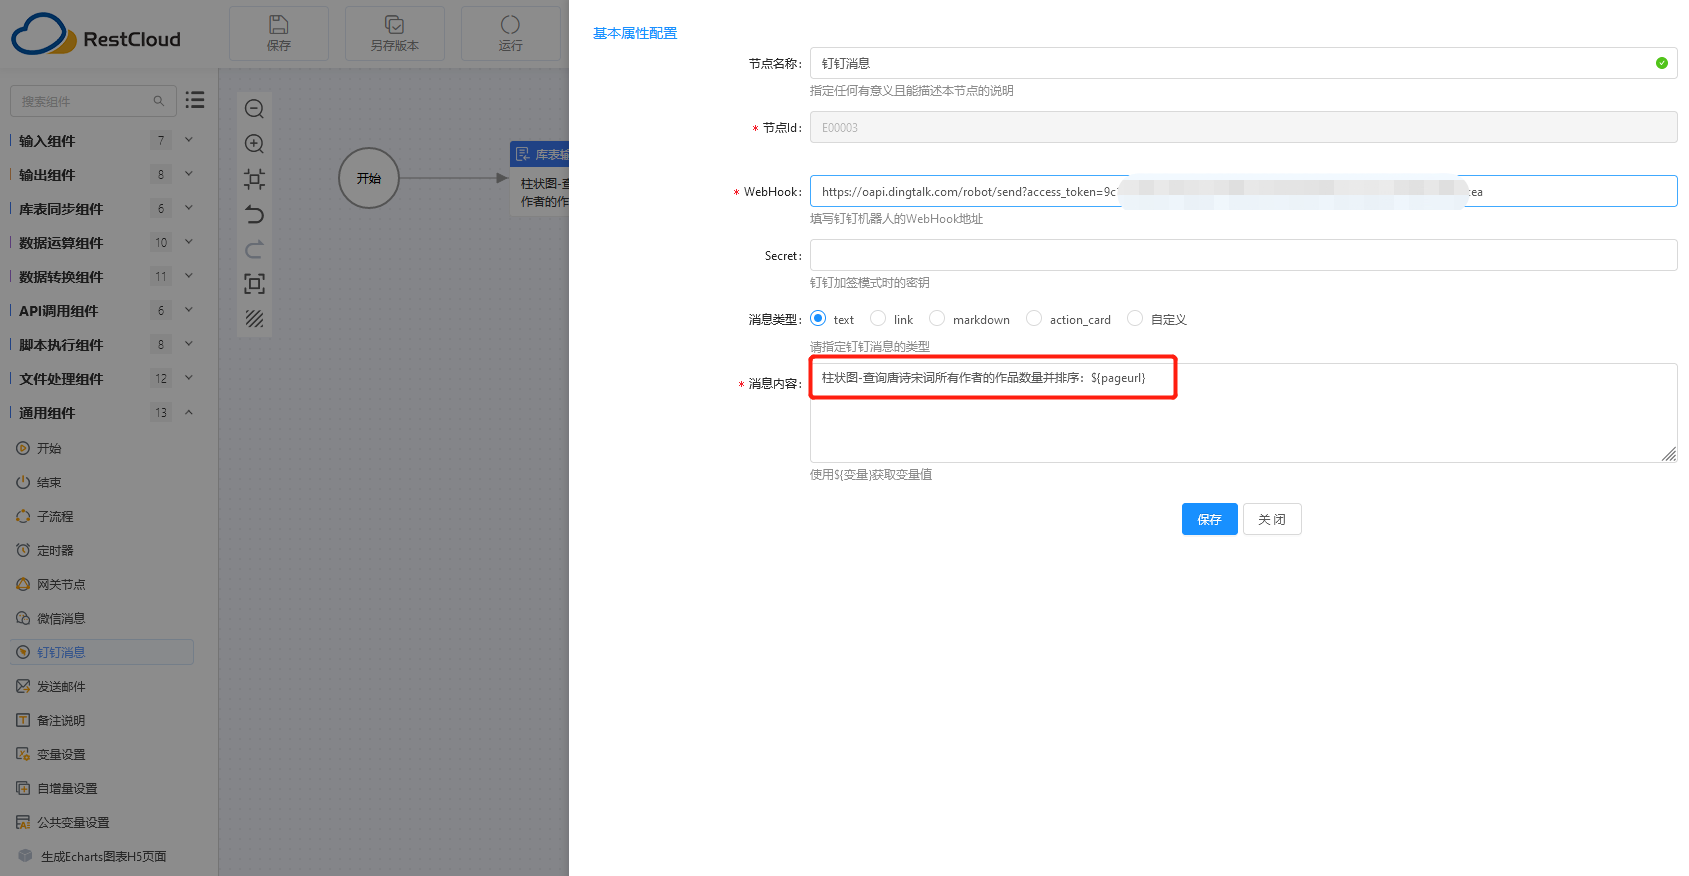Toggle the canvas grid pattern icon

(x=255, y=319)
